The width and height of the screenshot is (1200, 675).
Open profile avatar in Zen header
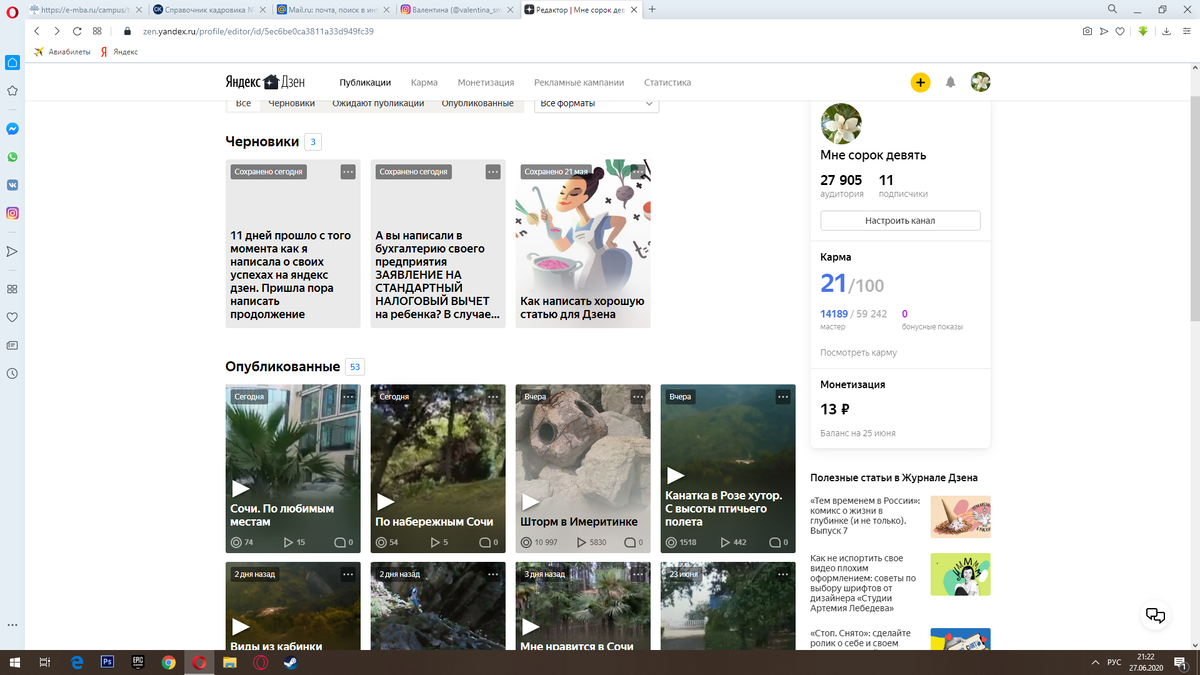coord(981,82)
